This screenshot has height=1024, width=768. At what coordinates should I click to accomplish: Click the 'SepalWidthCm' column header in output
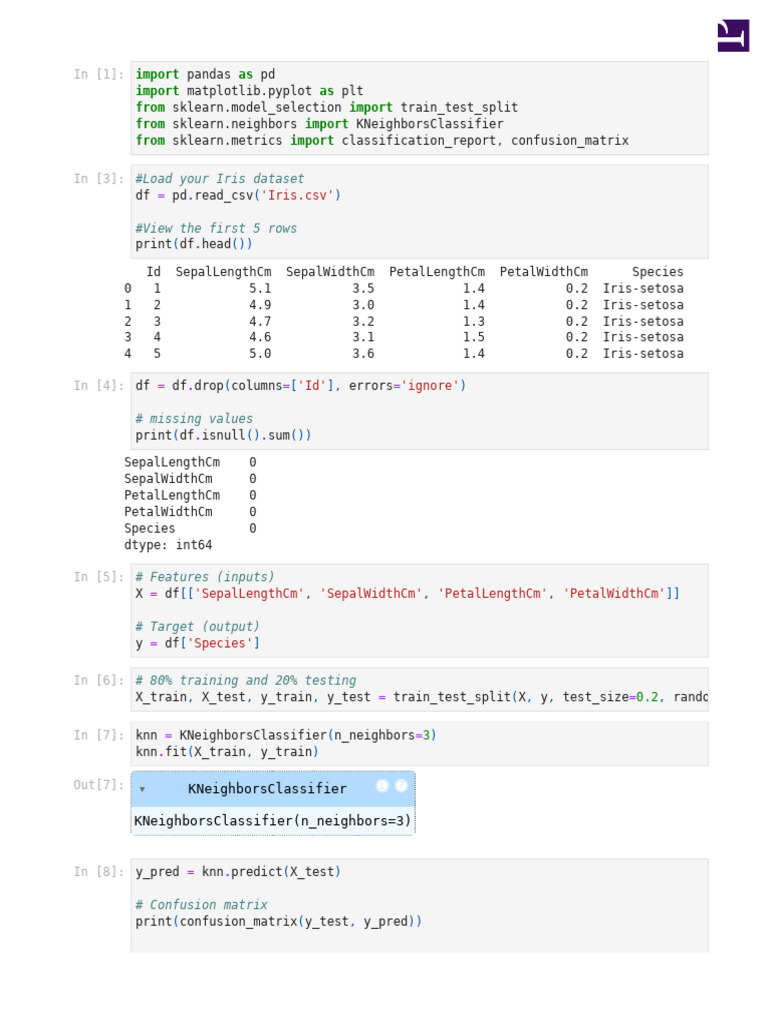tap(330, 272)
